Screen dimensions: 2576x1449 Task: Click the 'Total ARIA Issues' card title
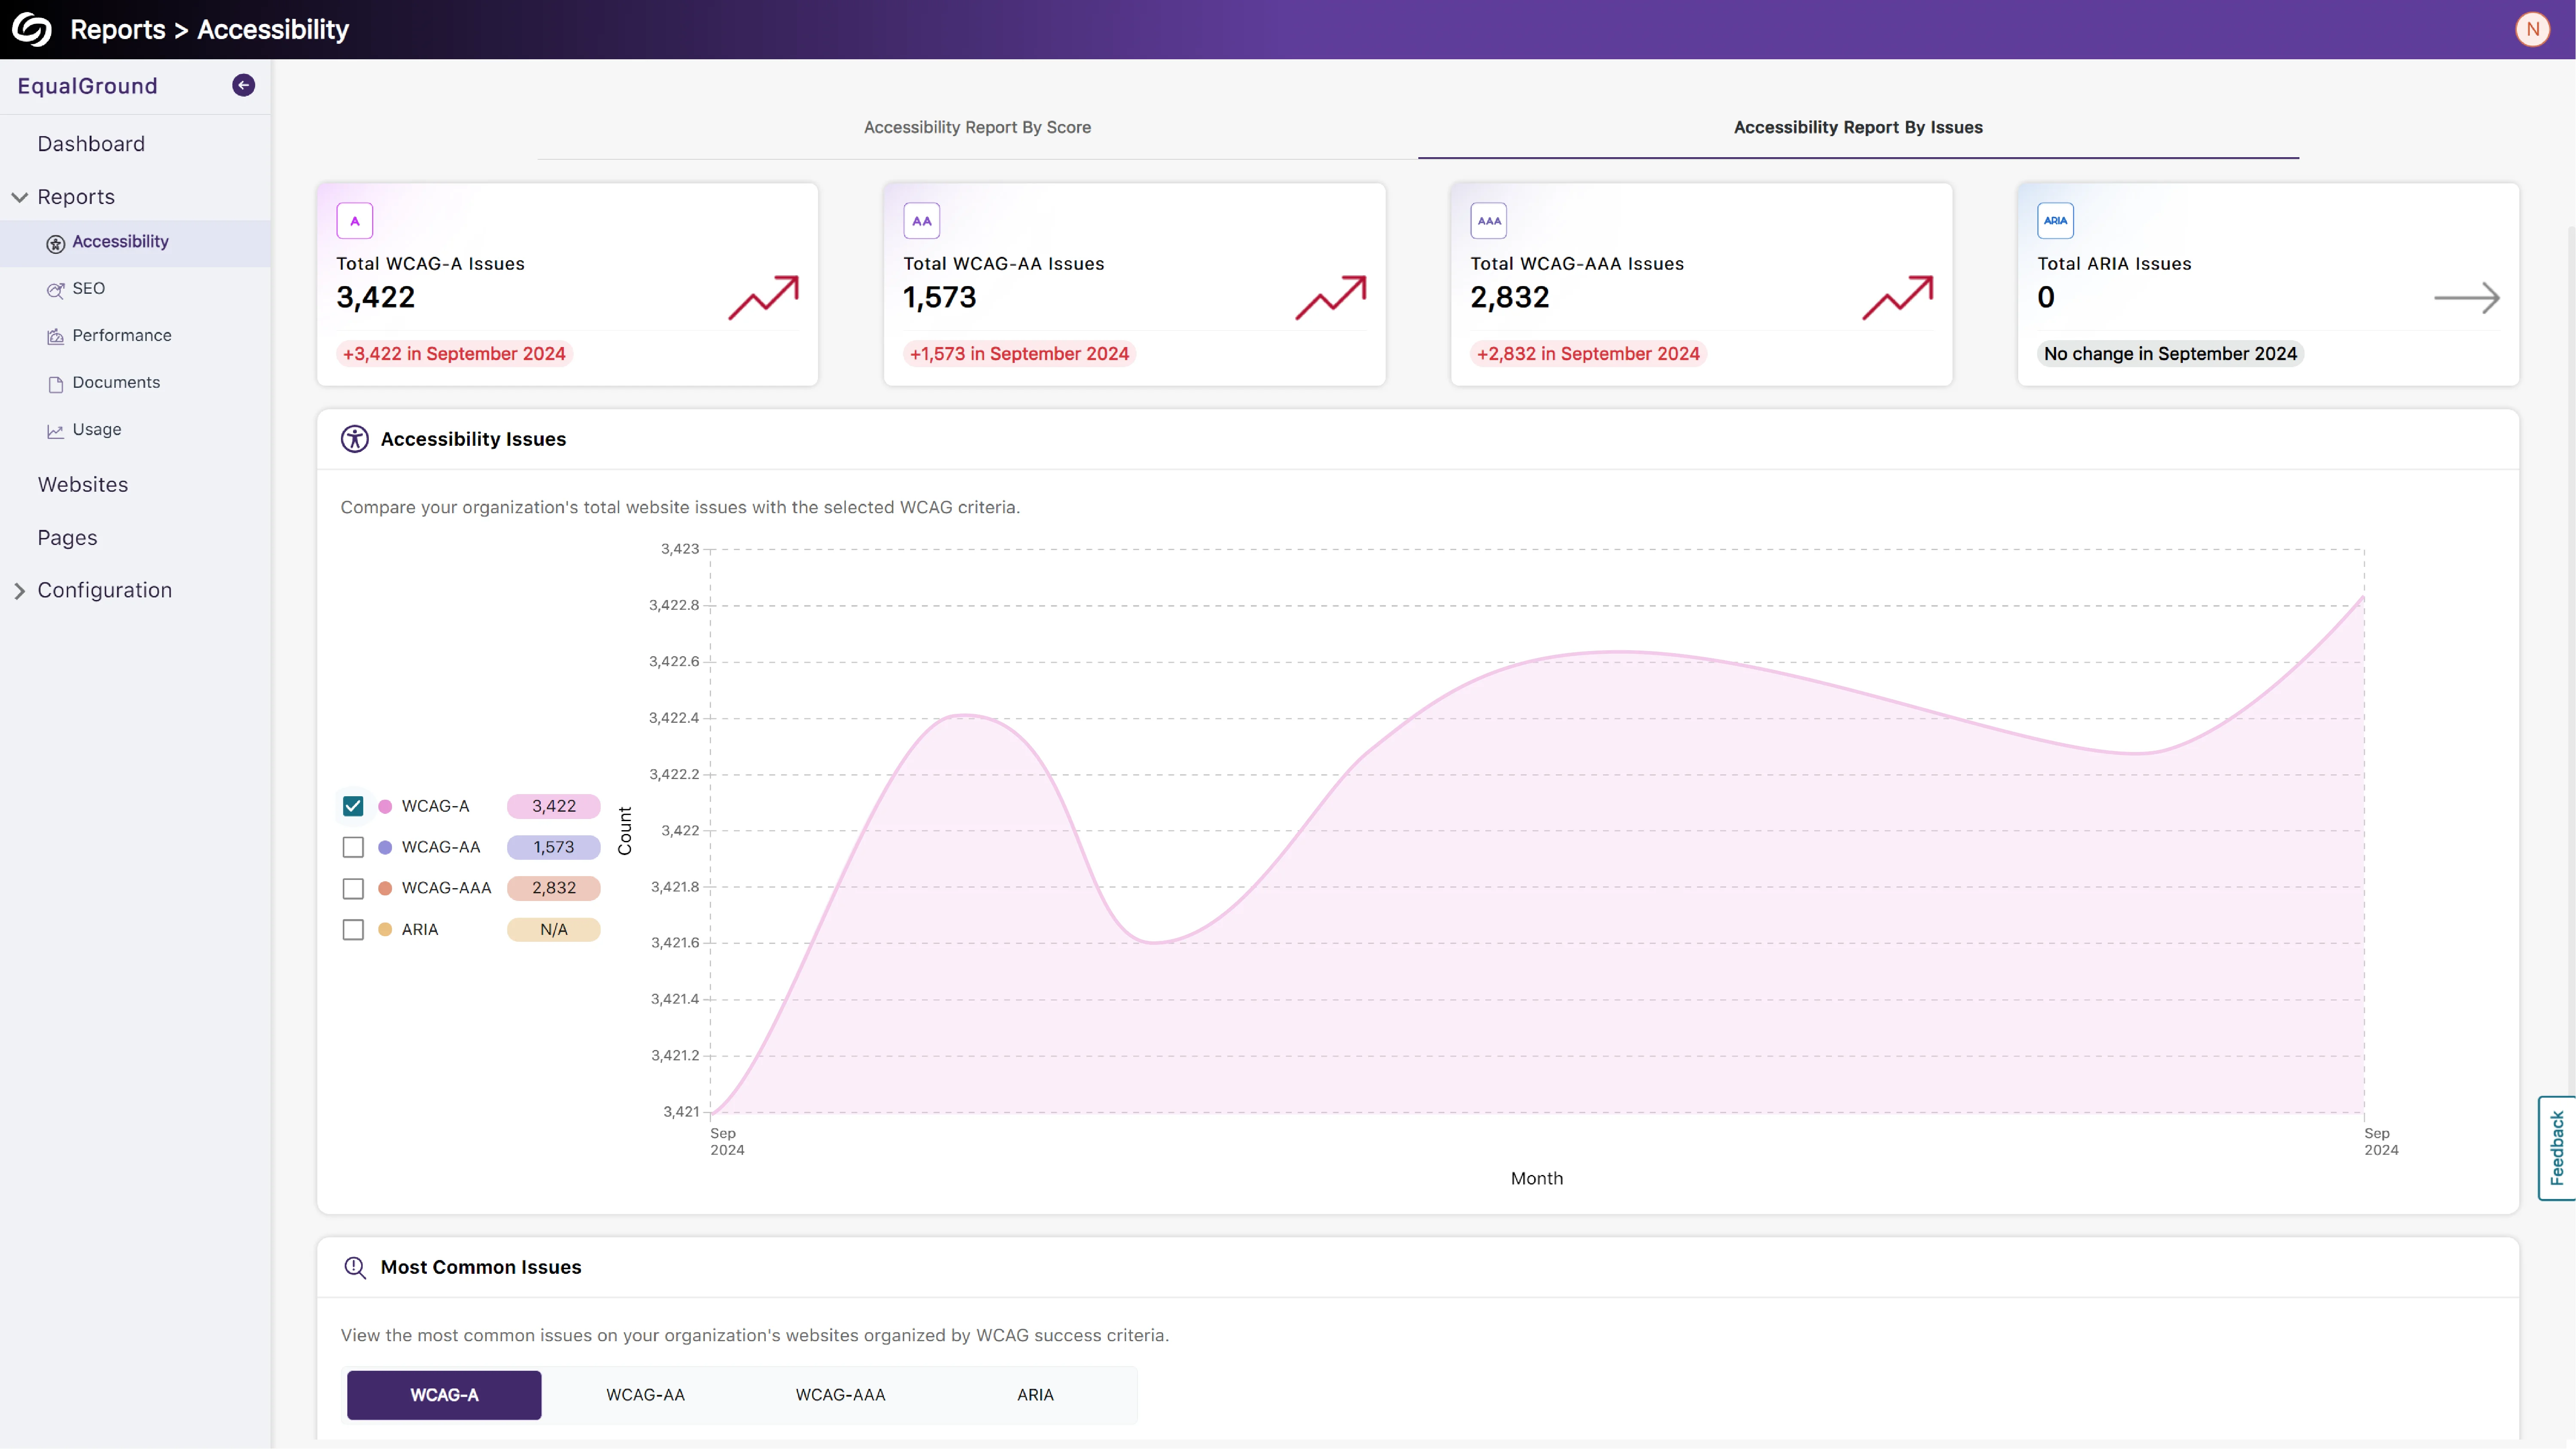(2114, 264)
